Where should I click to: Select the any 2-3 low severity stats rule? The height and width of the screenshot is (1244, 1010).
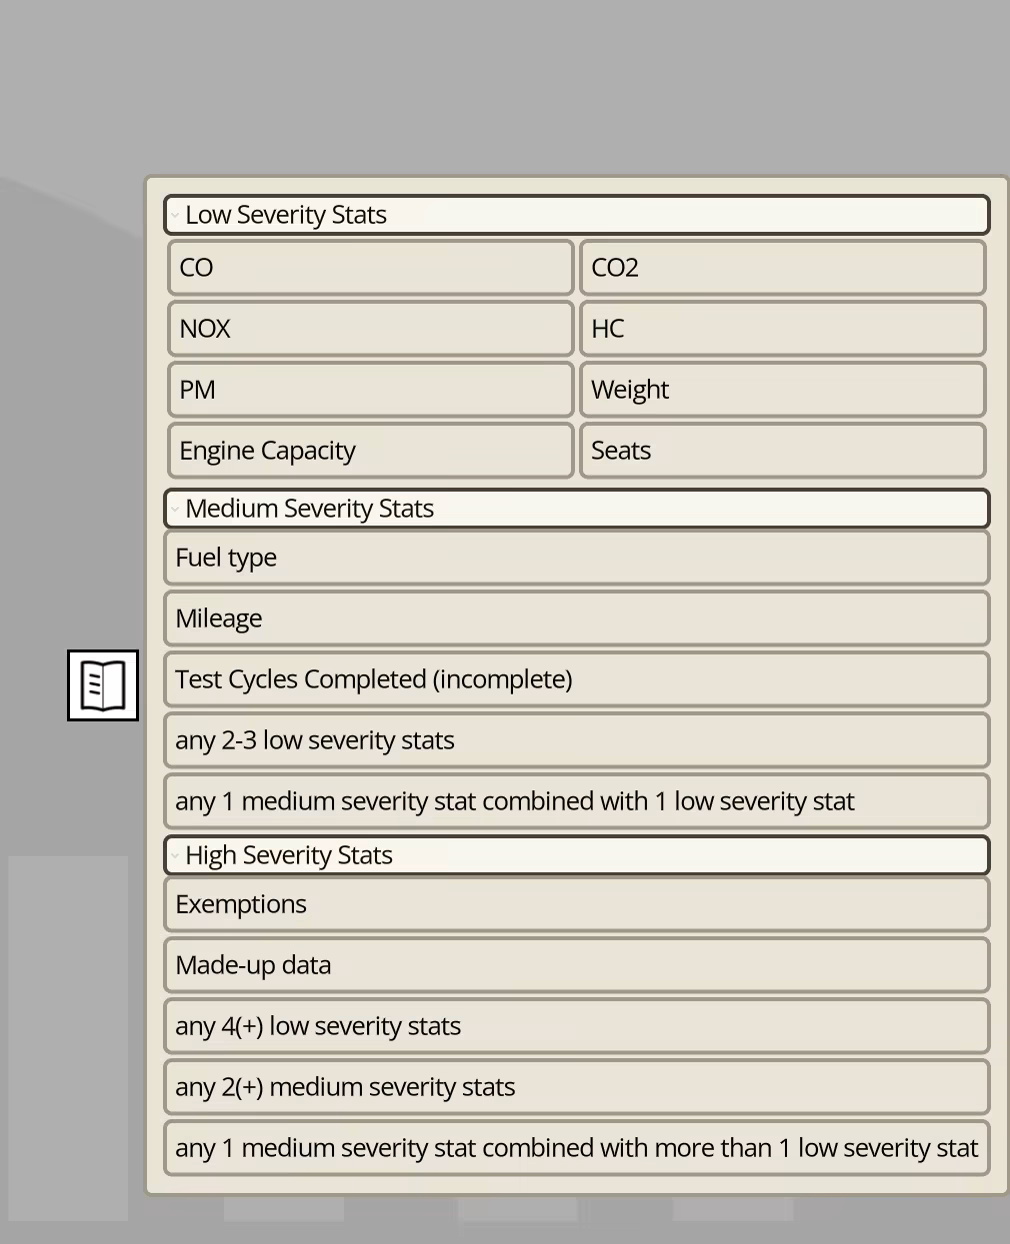point(576,741)
